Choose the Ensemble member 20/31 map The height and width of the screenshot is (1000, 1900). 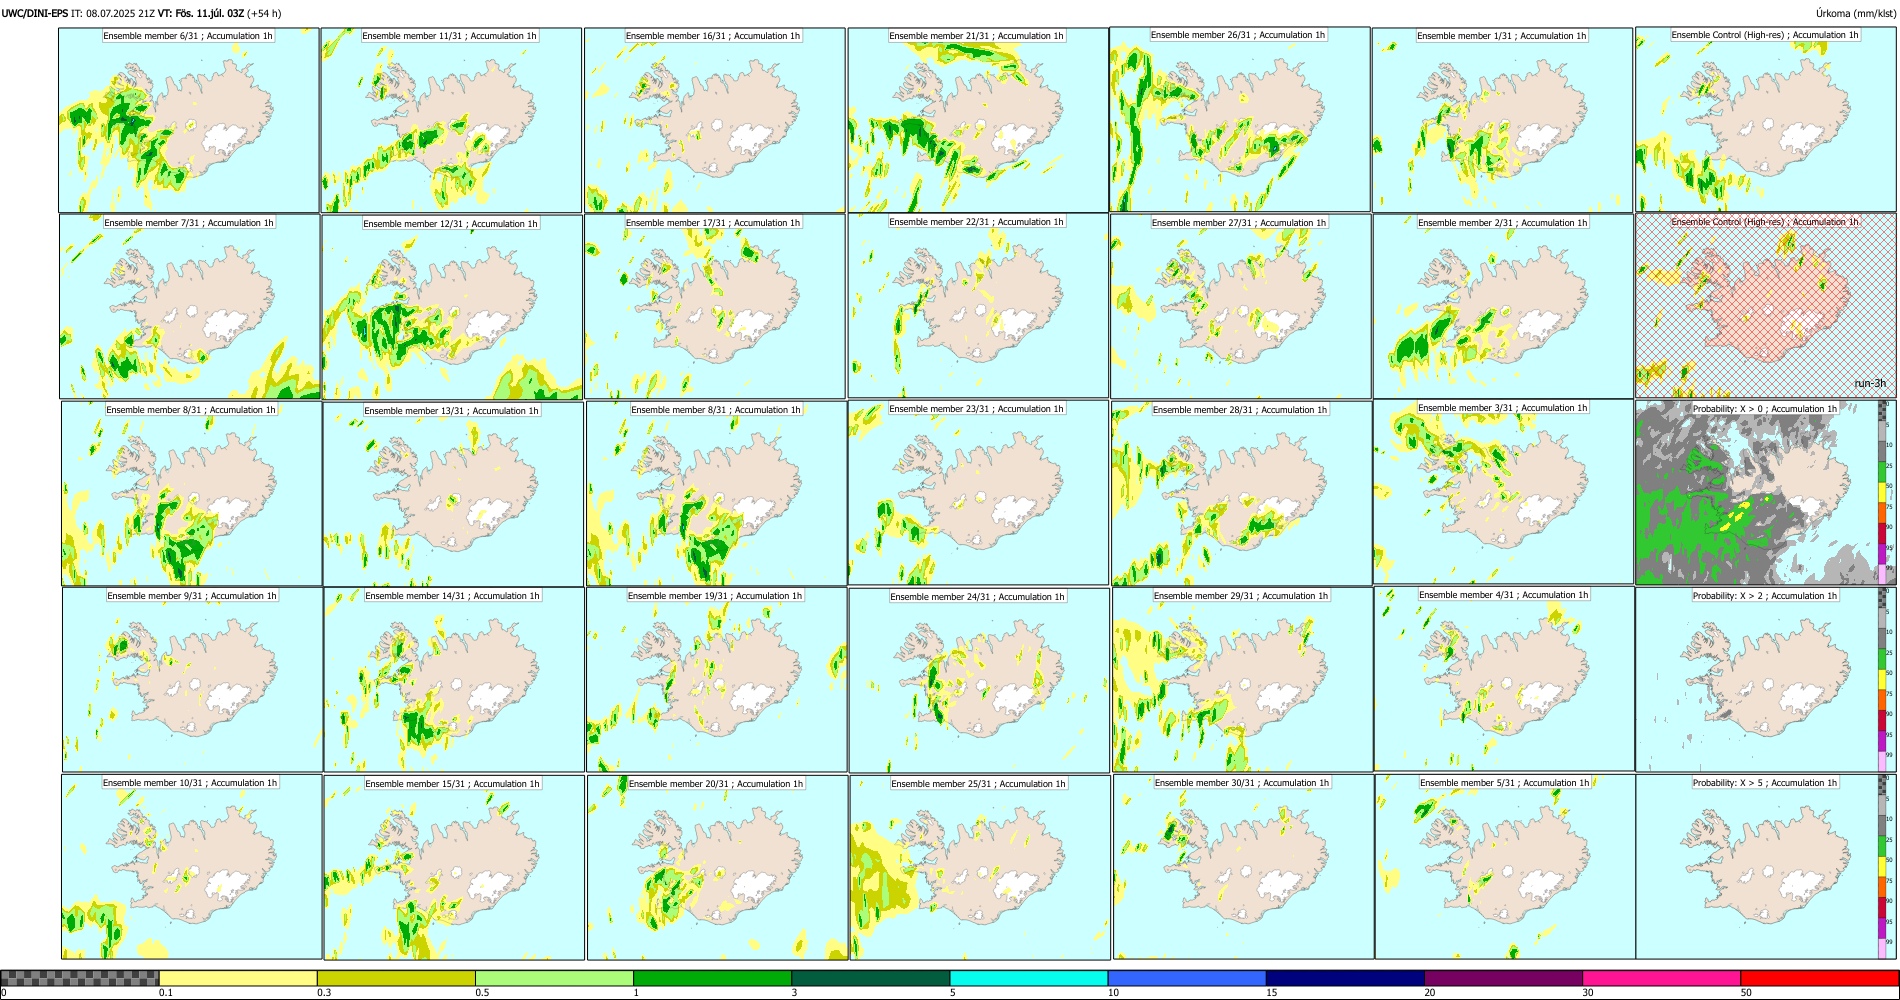tap(717, 868)
